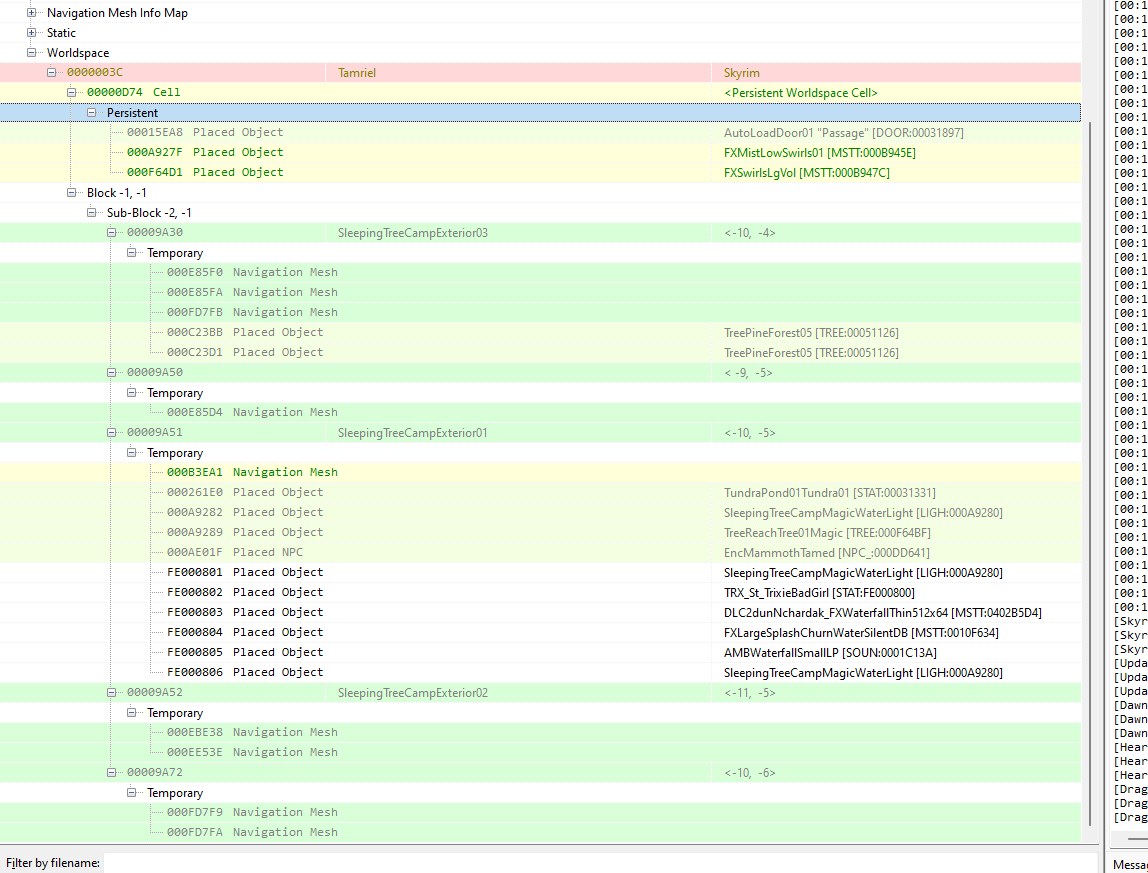
Task: Collapse Sub-Block -2, -1 group
Action: [x=92, y=212]
